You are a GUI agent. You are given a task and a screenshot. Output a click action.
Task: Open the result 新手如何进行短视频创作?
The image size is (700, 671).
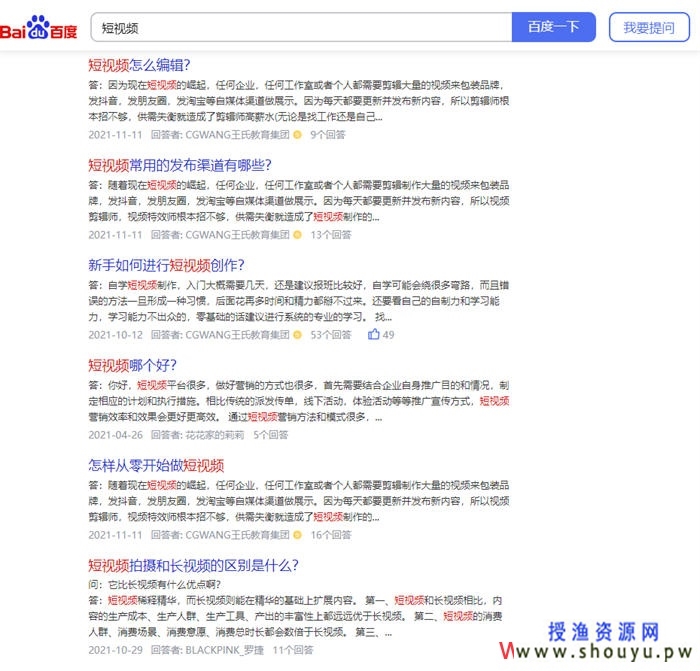point(166,265)
